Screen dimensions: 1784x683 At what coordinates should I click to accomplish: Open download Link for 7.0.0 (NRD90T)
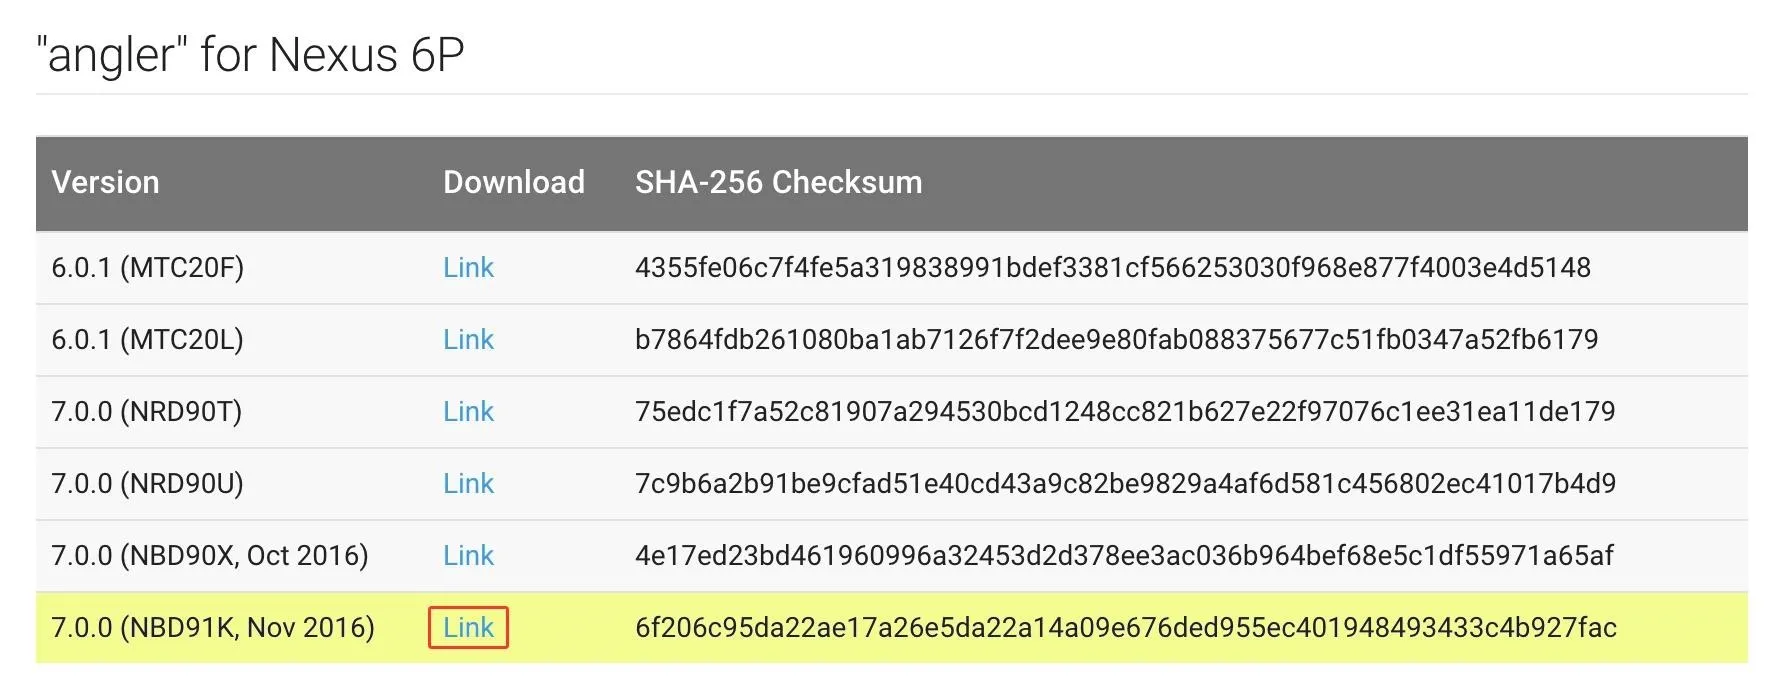click(468, 412)
